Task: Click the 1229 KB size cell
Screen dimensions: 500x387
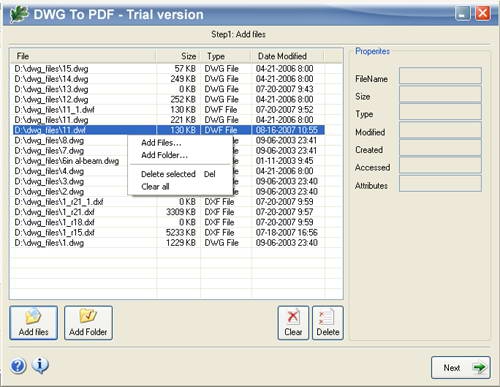Action: click(181, 243)
